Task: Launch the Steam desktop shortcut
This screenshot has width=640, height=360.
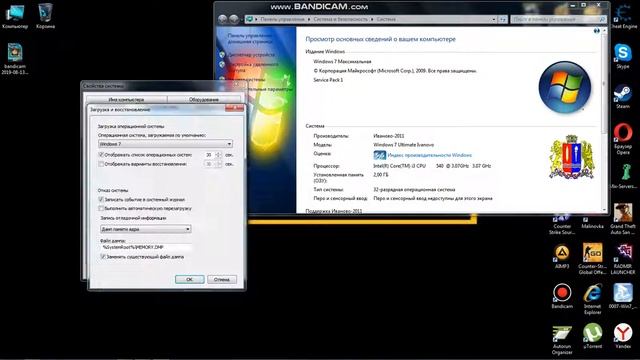Action: [623, 96]
